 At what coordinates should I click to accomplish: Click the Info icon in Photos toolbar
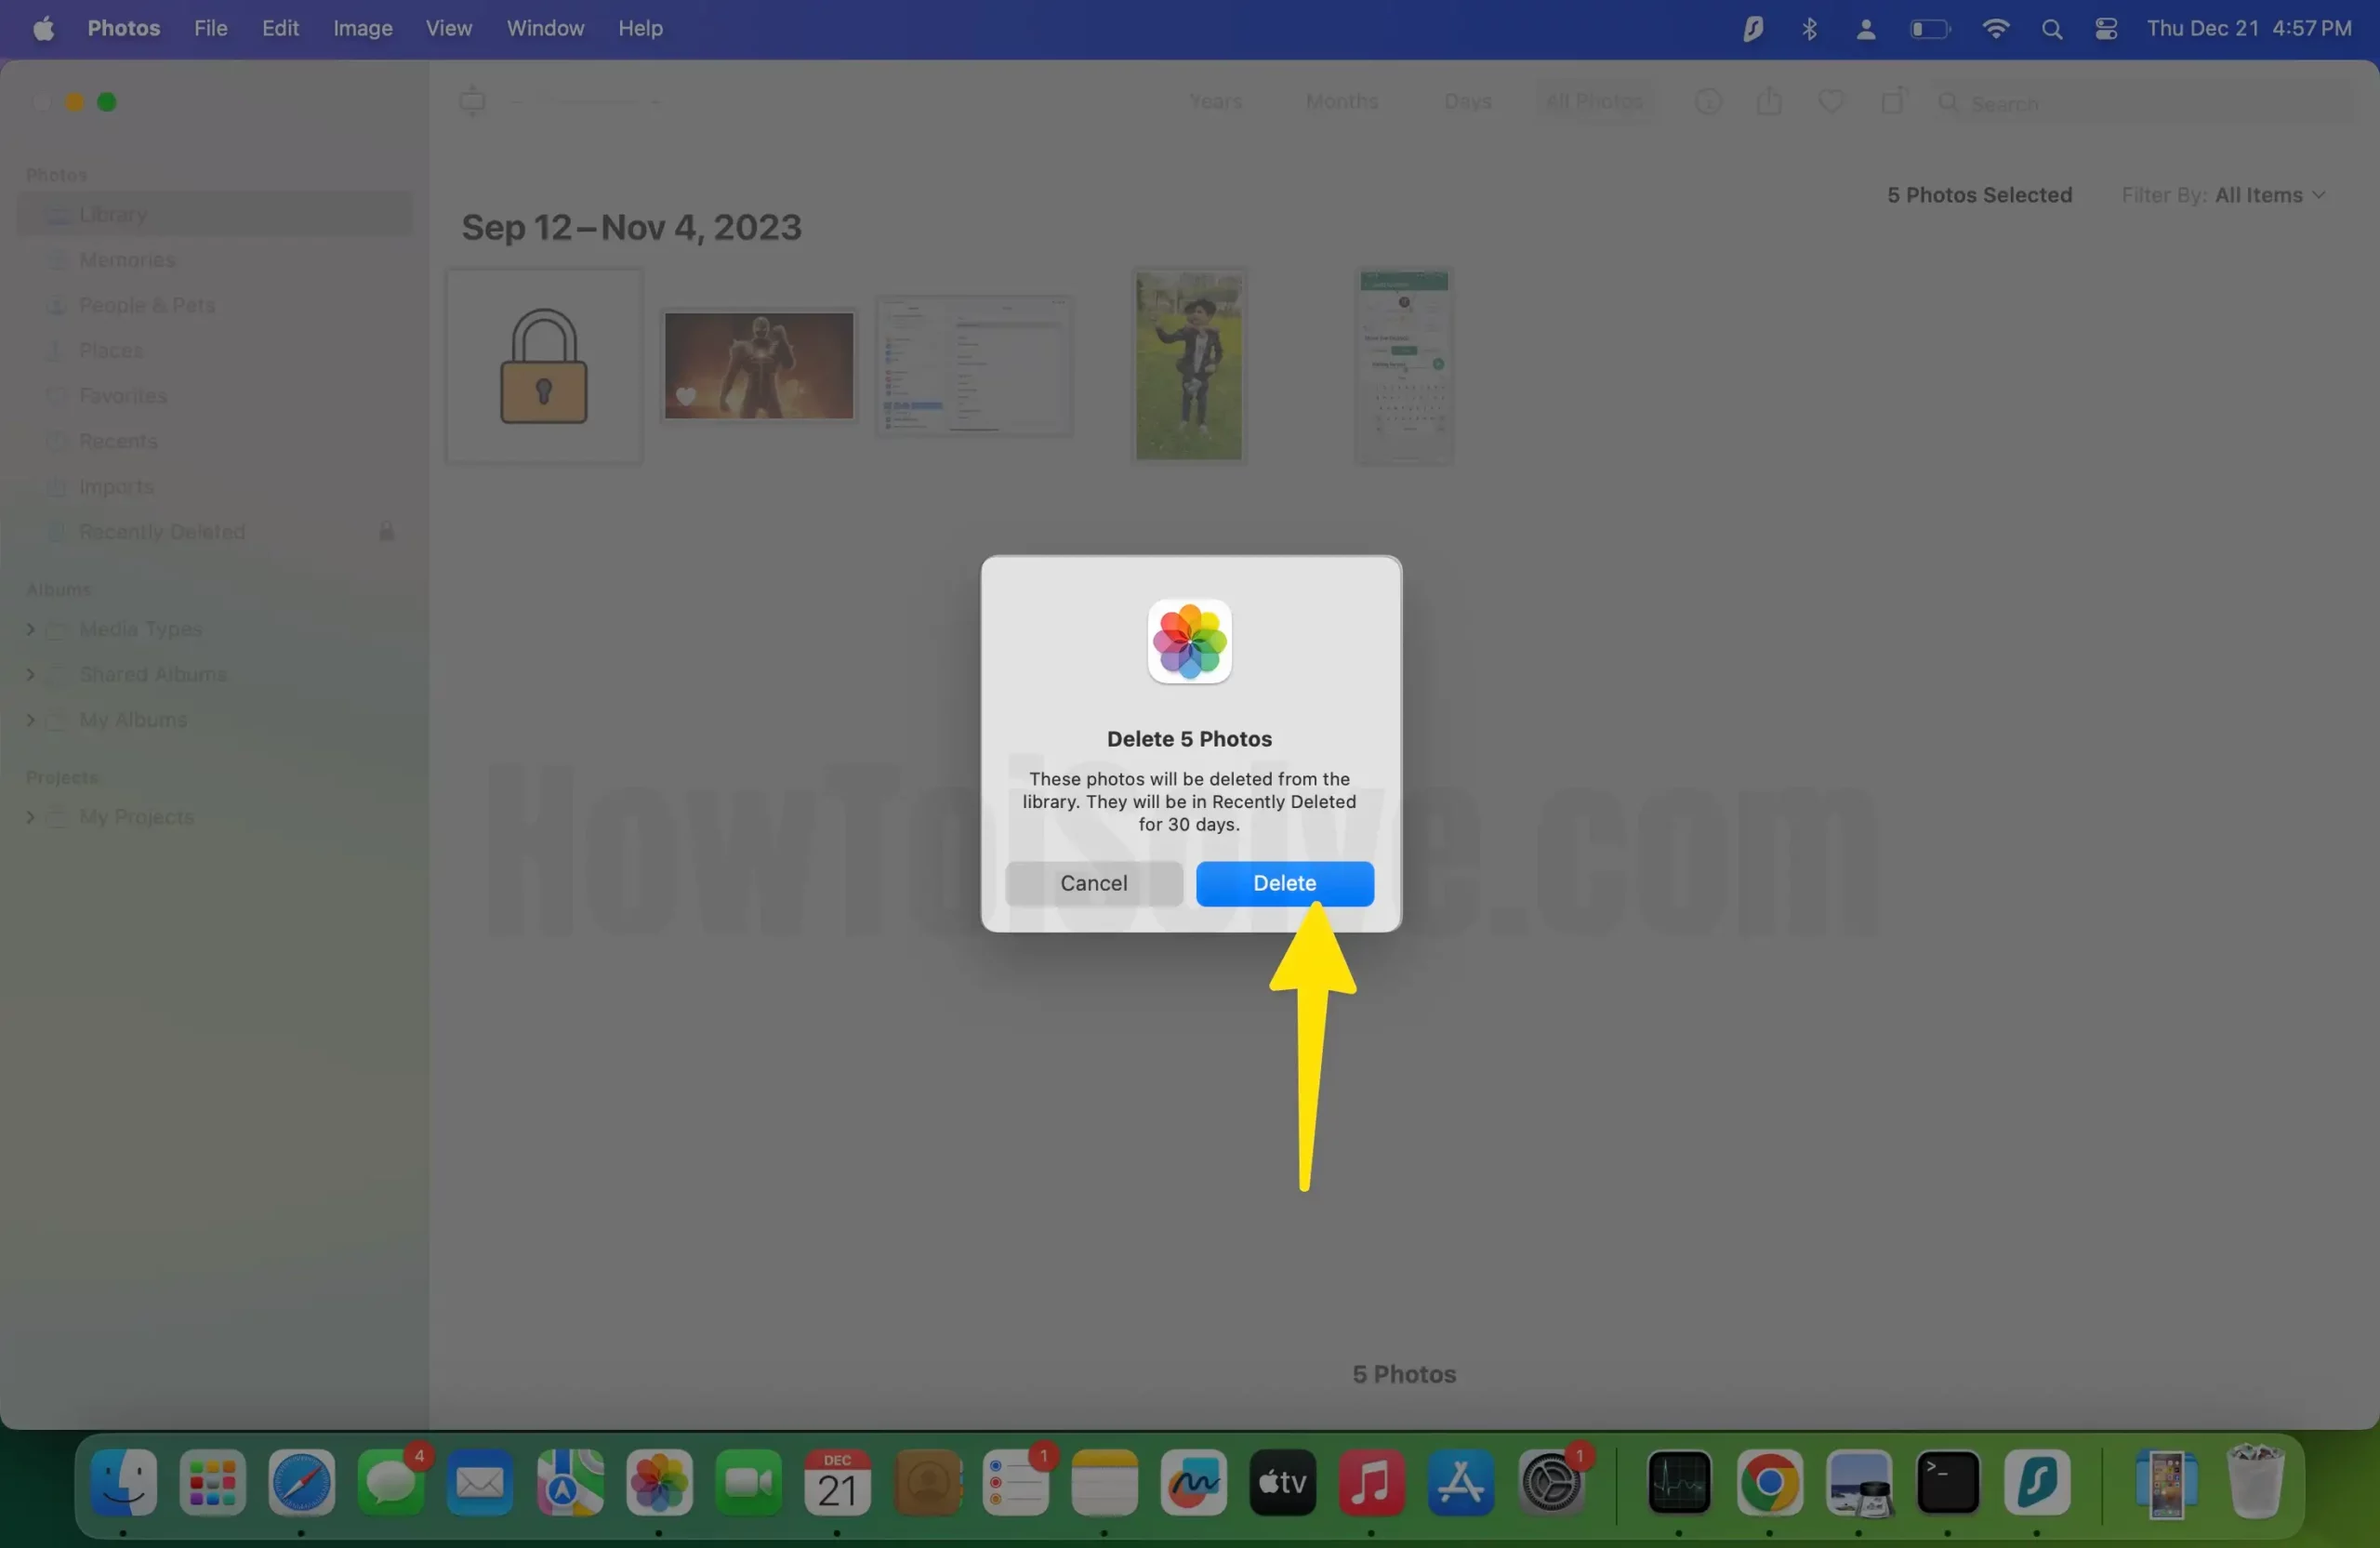pyautogui.click(x=1708, y=101)
